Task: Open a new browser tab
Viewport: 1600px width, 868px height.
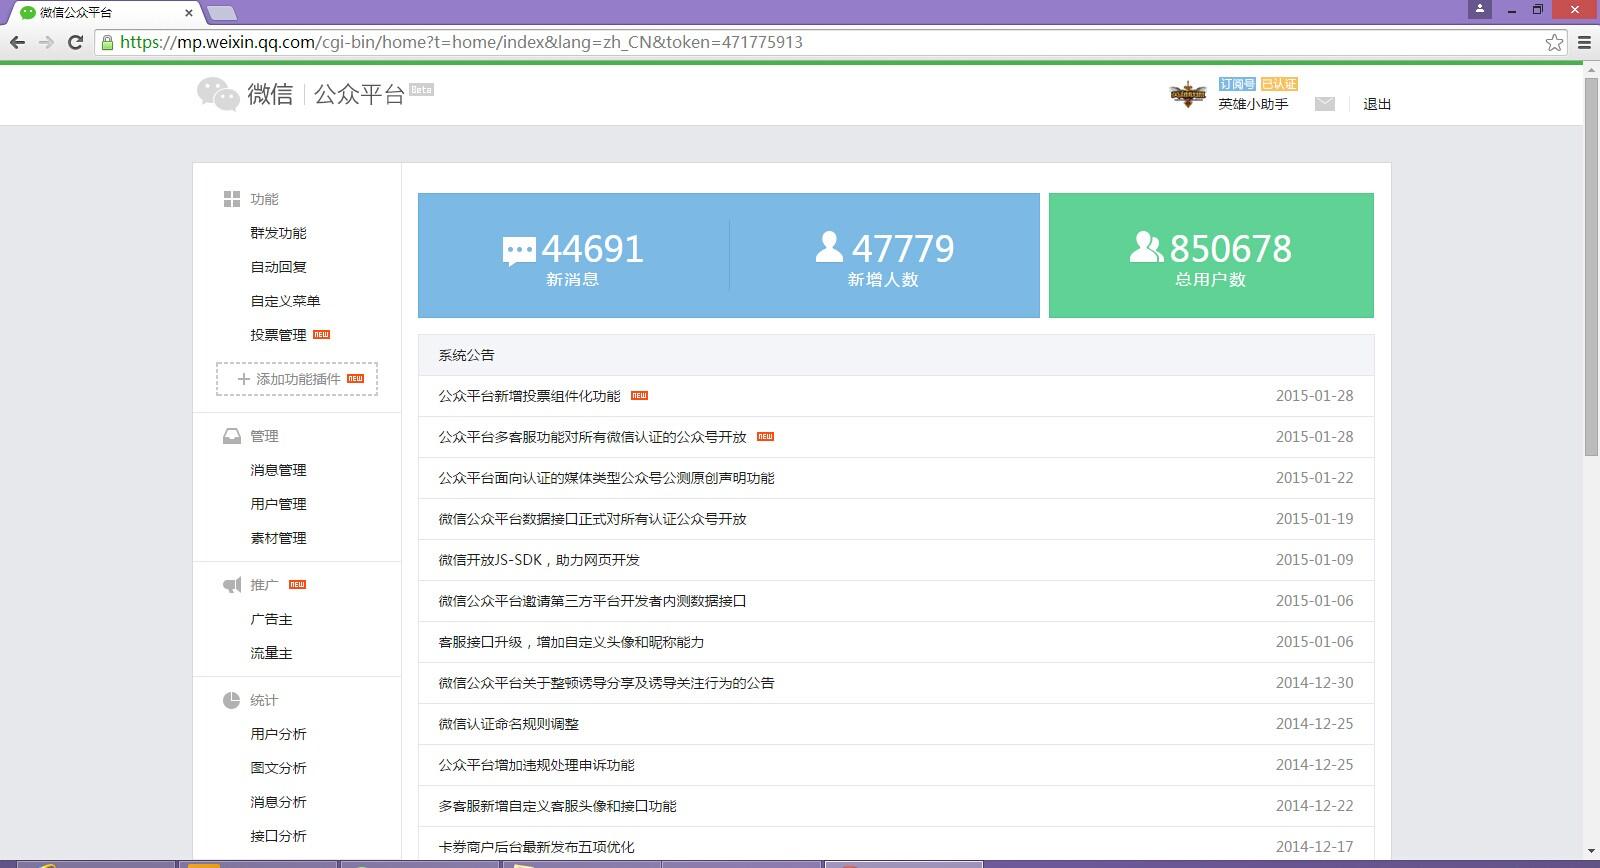Action: 221,13
